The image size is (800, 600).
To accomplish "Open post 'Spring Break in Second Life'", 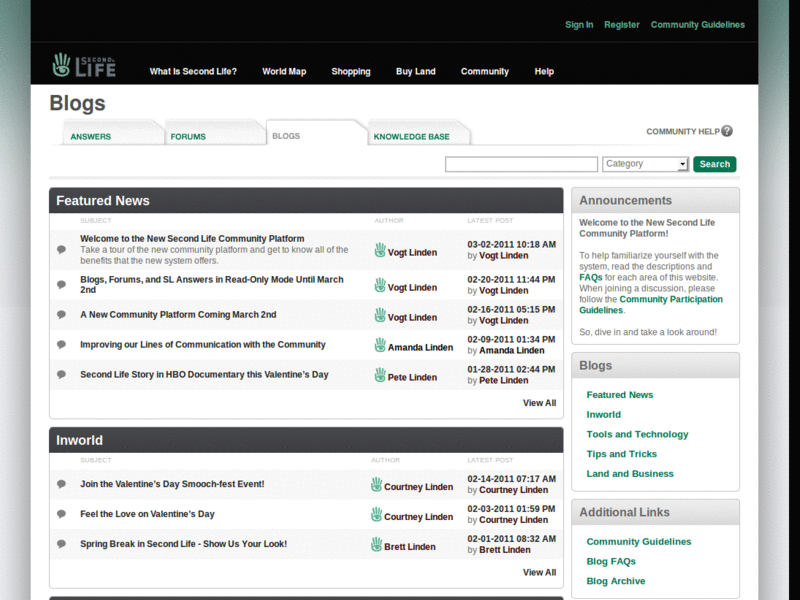I will pyautogui.click(x=184, y=544).
